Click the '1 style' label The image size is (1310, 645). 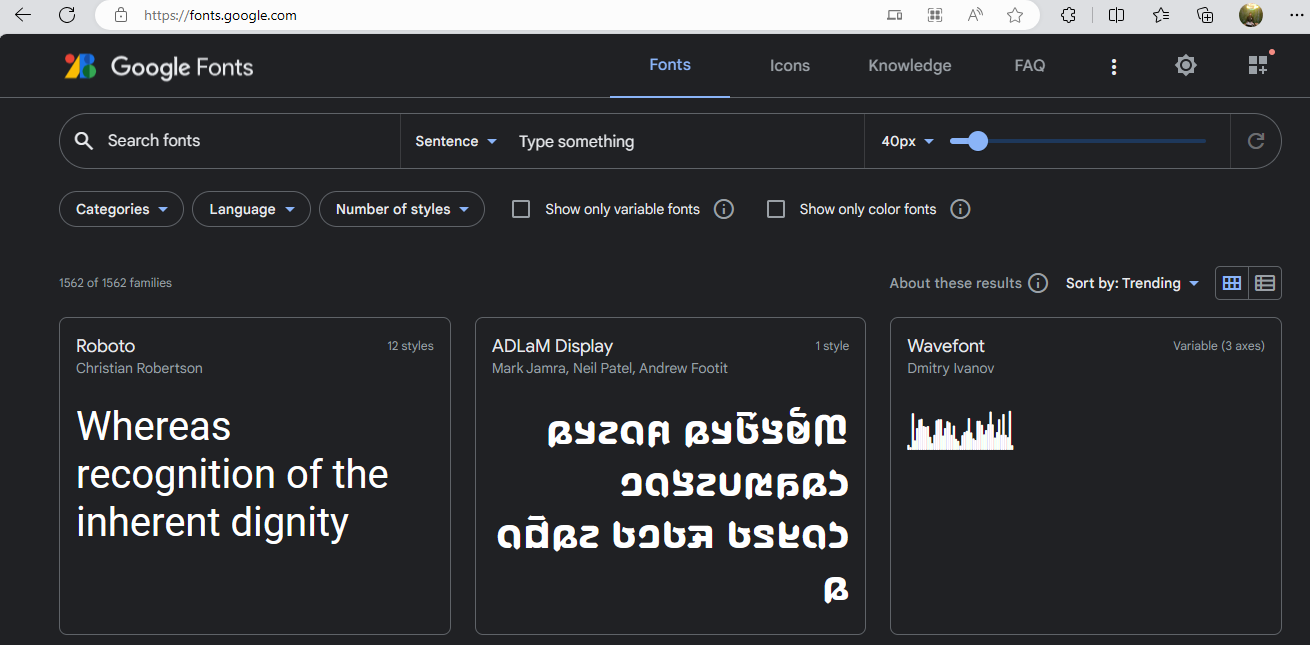(x=832, y=346)
